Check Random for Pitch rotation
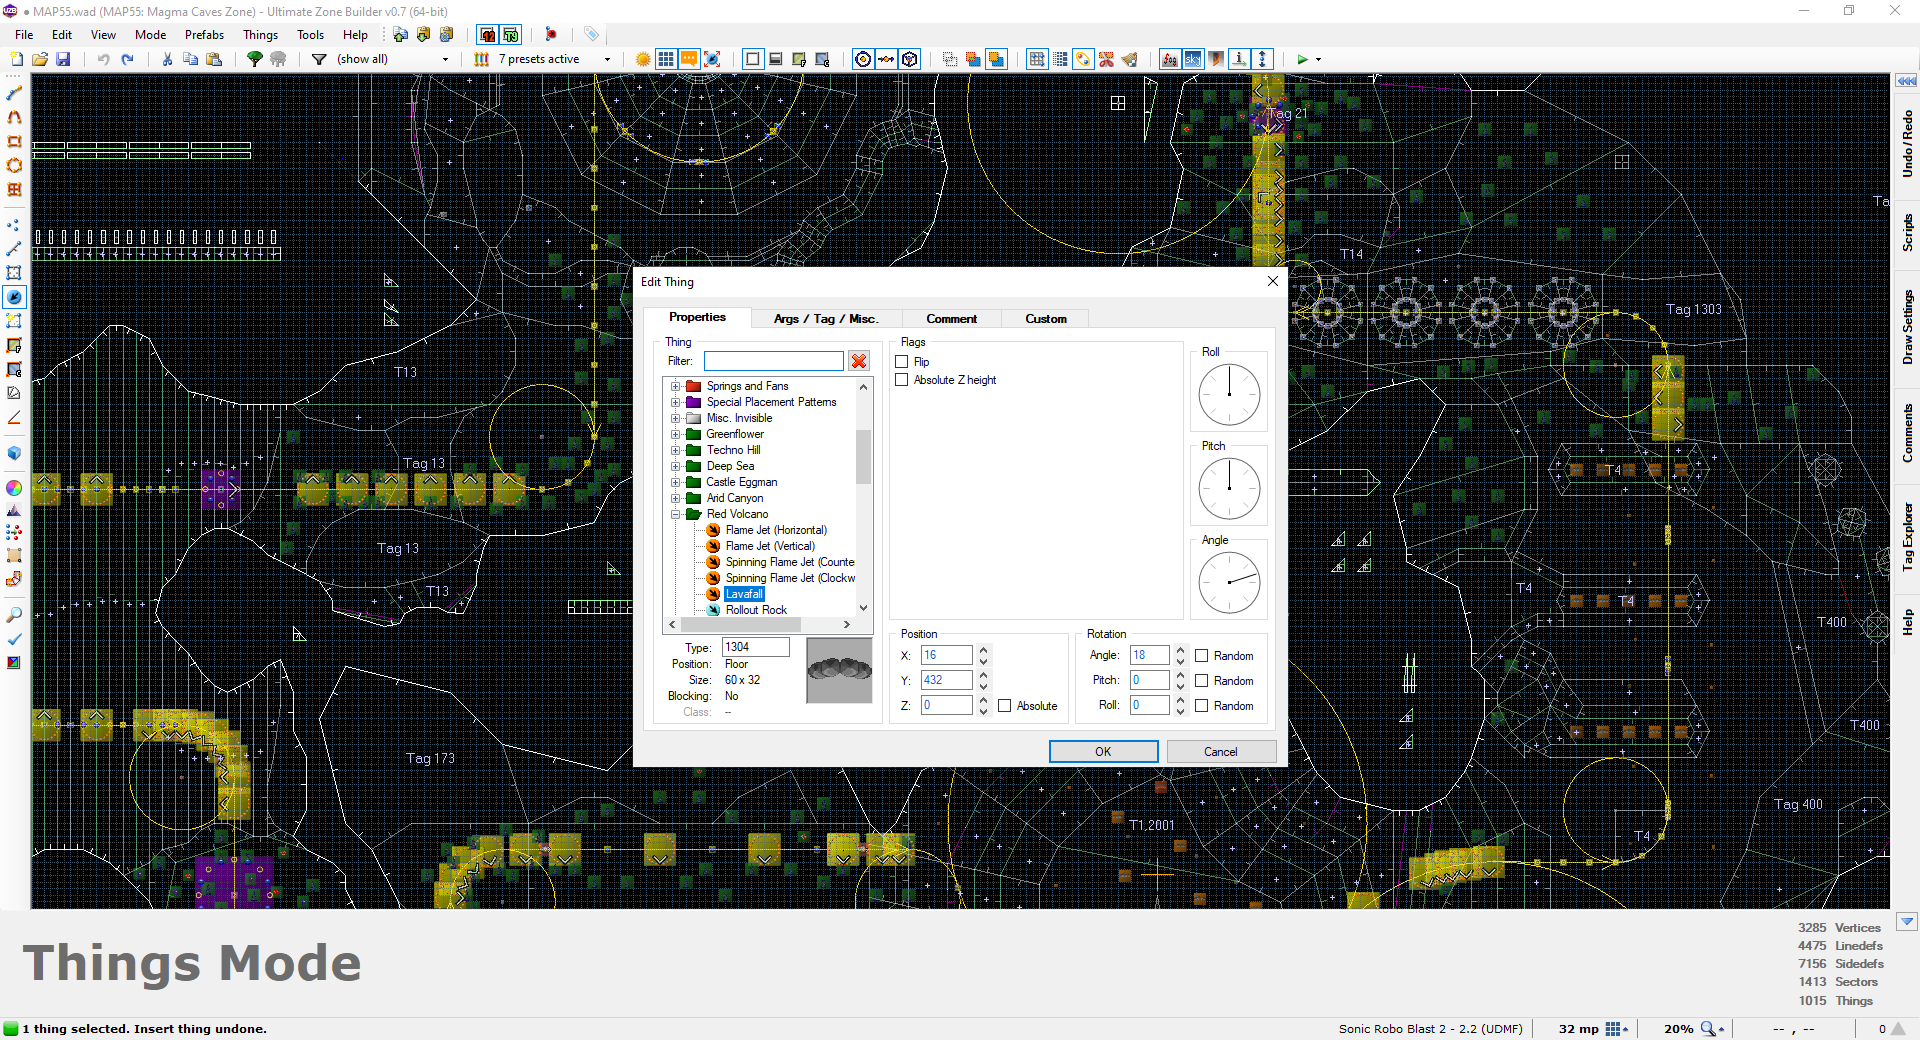Image resolution: width=1920 pixels, height=1040 pixels. pos(1202,681)
